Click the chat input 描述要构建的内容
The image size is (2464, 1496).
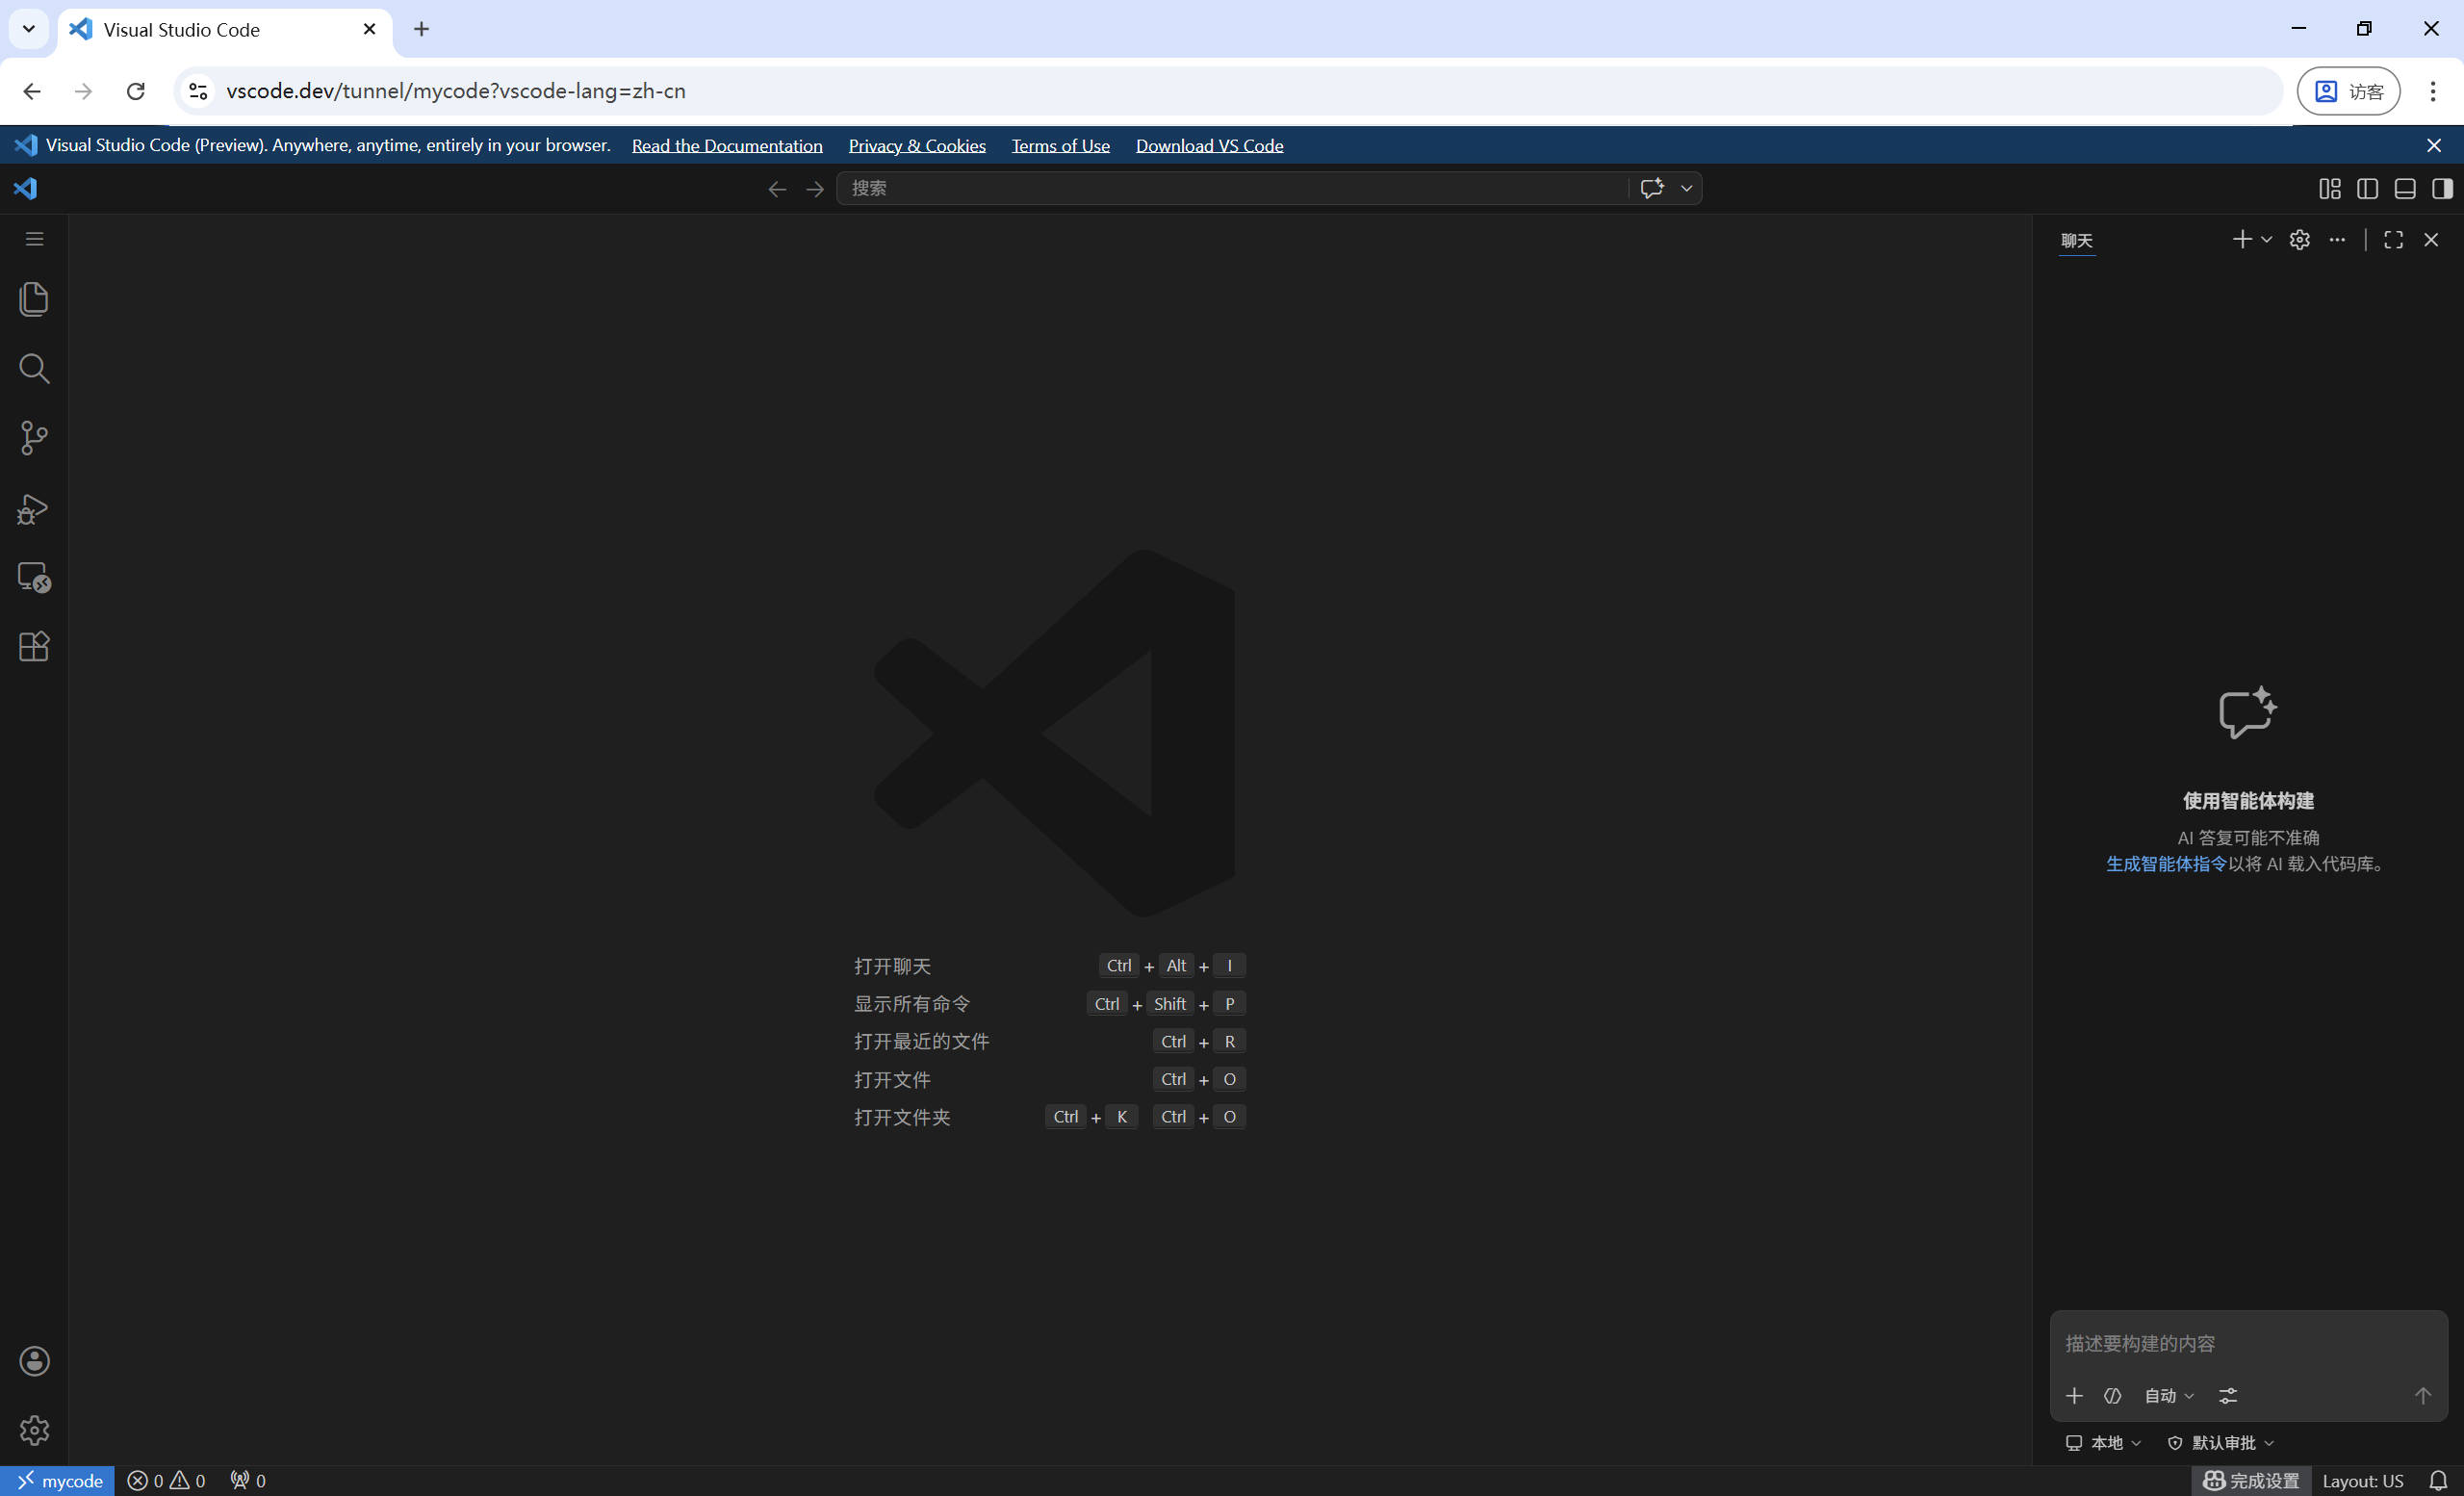(x=2248, y=1343)
